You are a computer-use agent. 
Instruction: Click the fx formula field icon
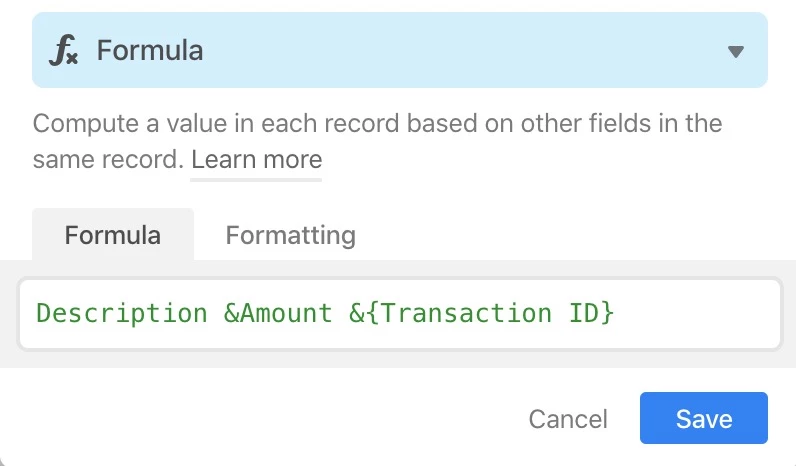pos(63,50)
